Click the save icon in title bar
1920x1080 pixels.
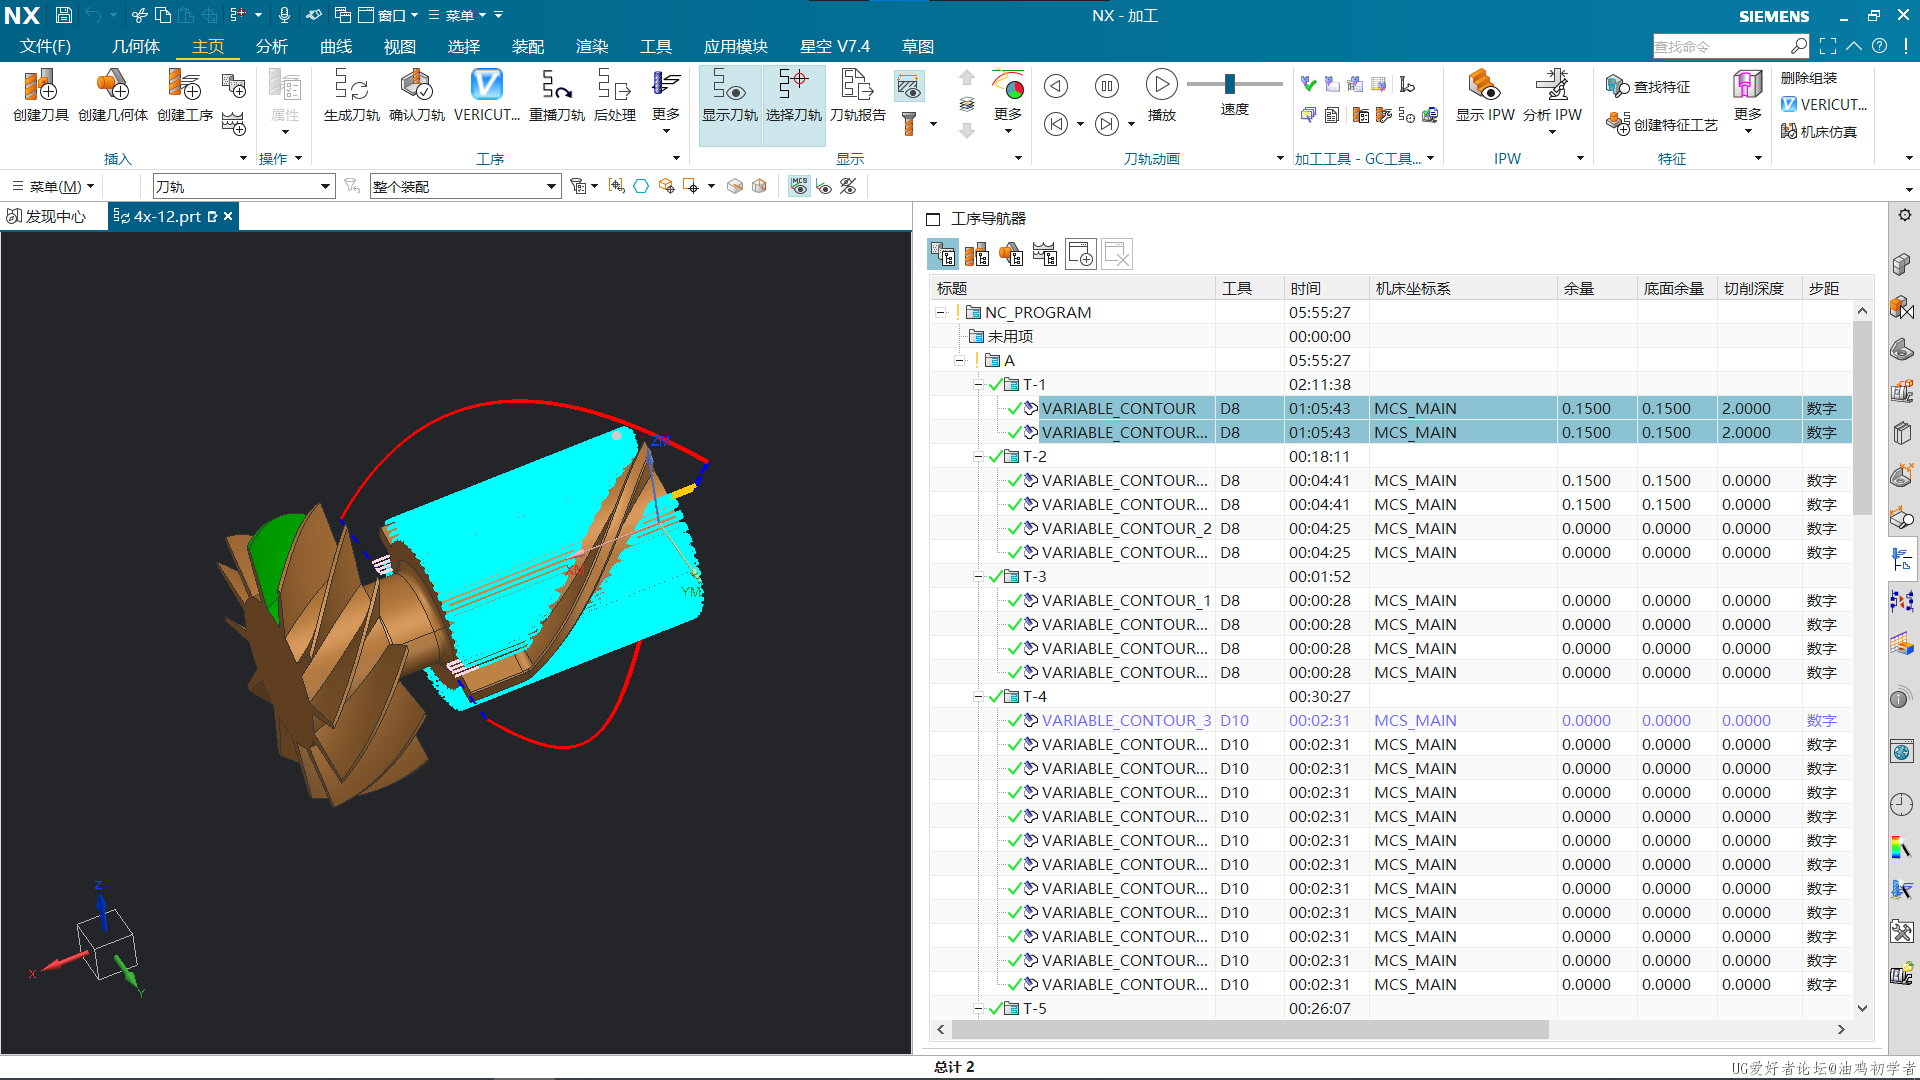click(x=64, y=15)
